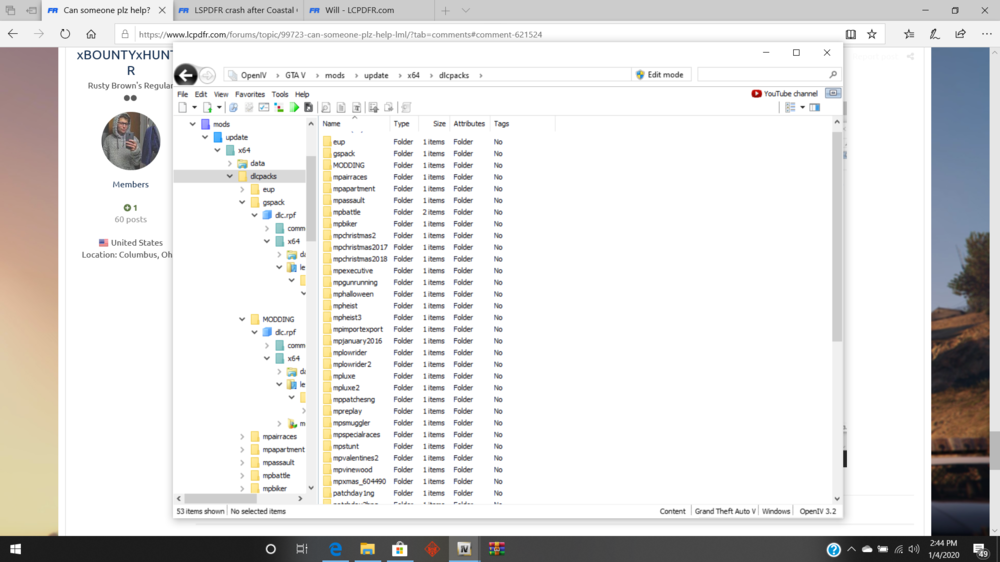Viewport: 1000px width, 562px height.
Task: Switch to LSPDFR crash browser tab
Action: pos(237,10)
